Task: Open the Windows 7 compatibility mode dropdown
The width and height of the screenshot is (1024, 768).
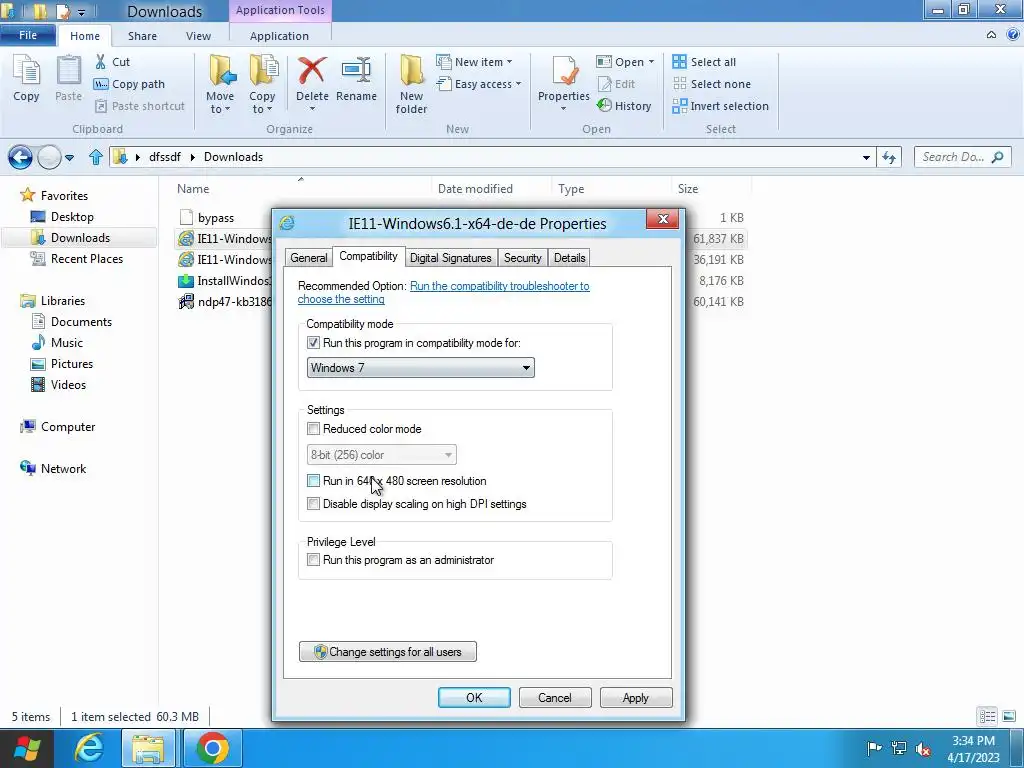Action: (x=421, y=368)
